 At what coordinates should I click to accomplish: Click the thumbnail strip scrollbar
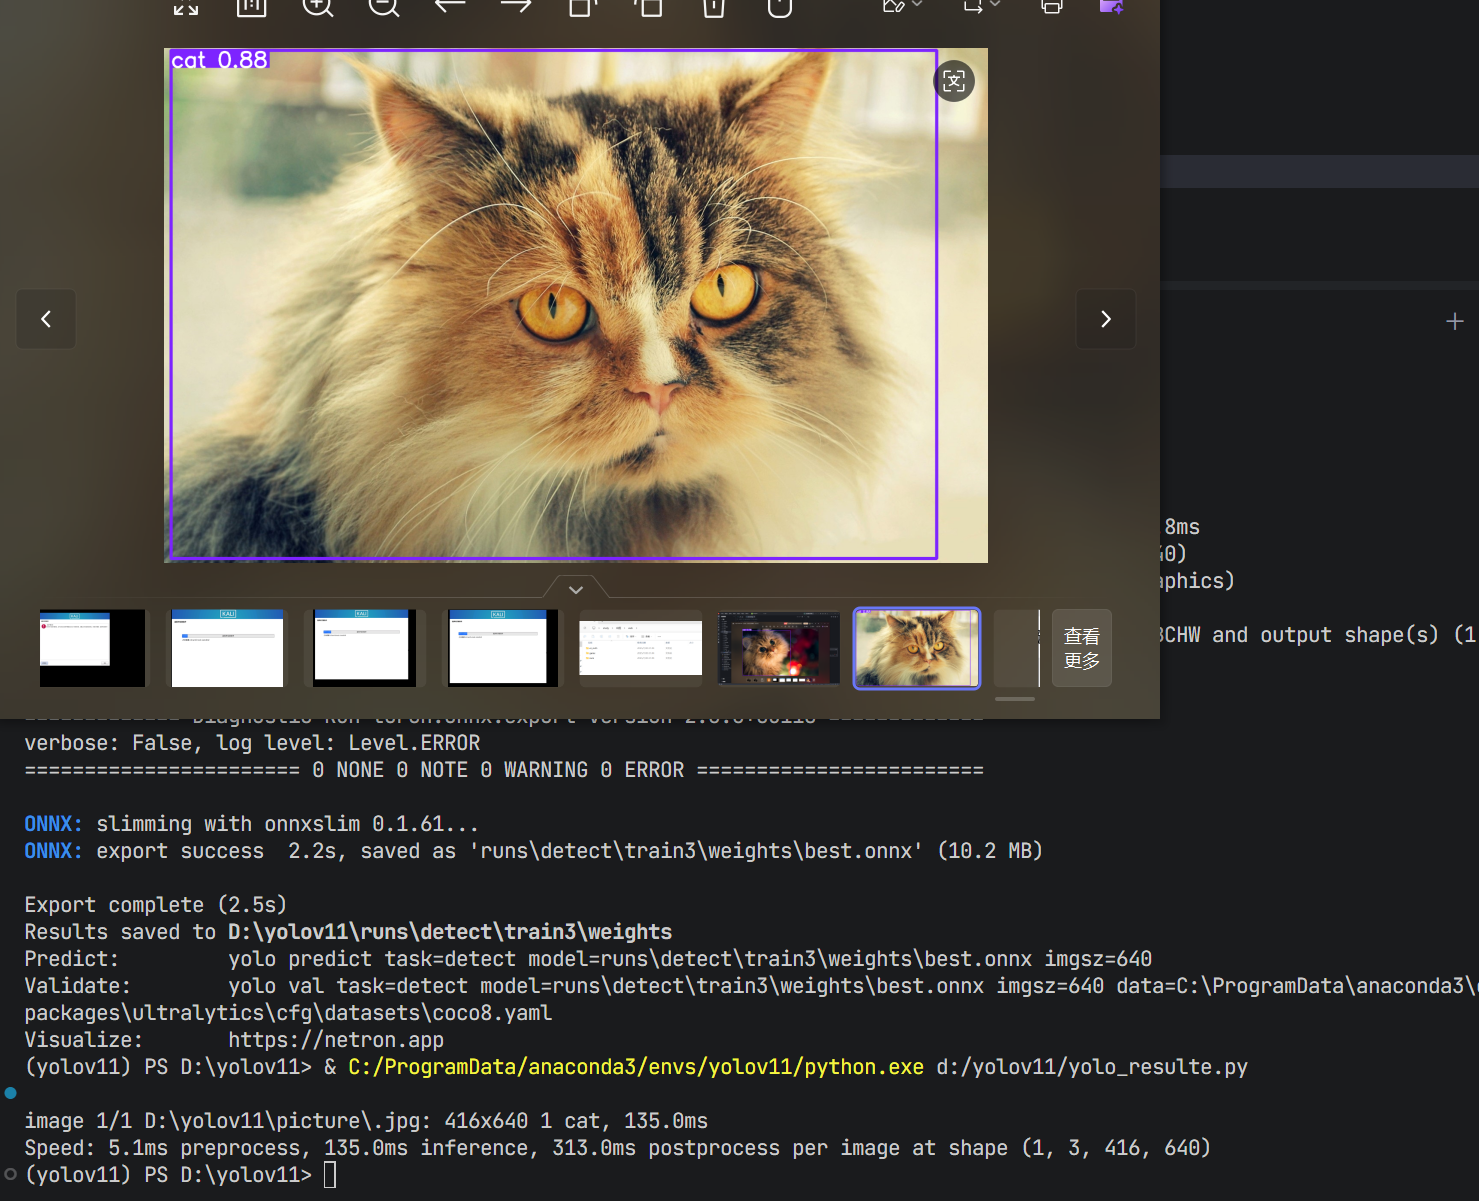click(x=1015, y=699)
